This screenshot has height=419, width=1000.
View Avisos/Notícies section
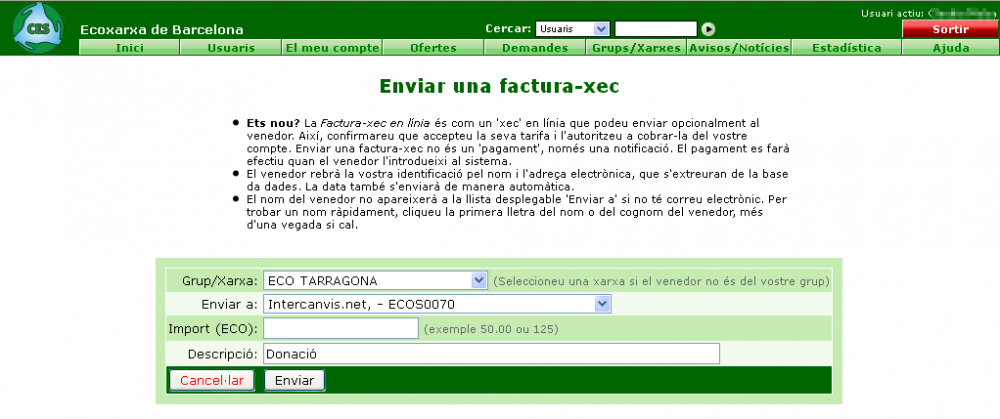point(739,48)
